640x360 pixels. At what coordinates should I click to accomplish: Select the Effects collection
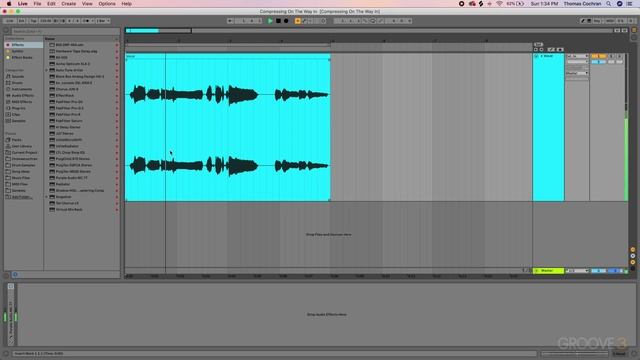(x=23, y=45)
